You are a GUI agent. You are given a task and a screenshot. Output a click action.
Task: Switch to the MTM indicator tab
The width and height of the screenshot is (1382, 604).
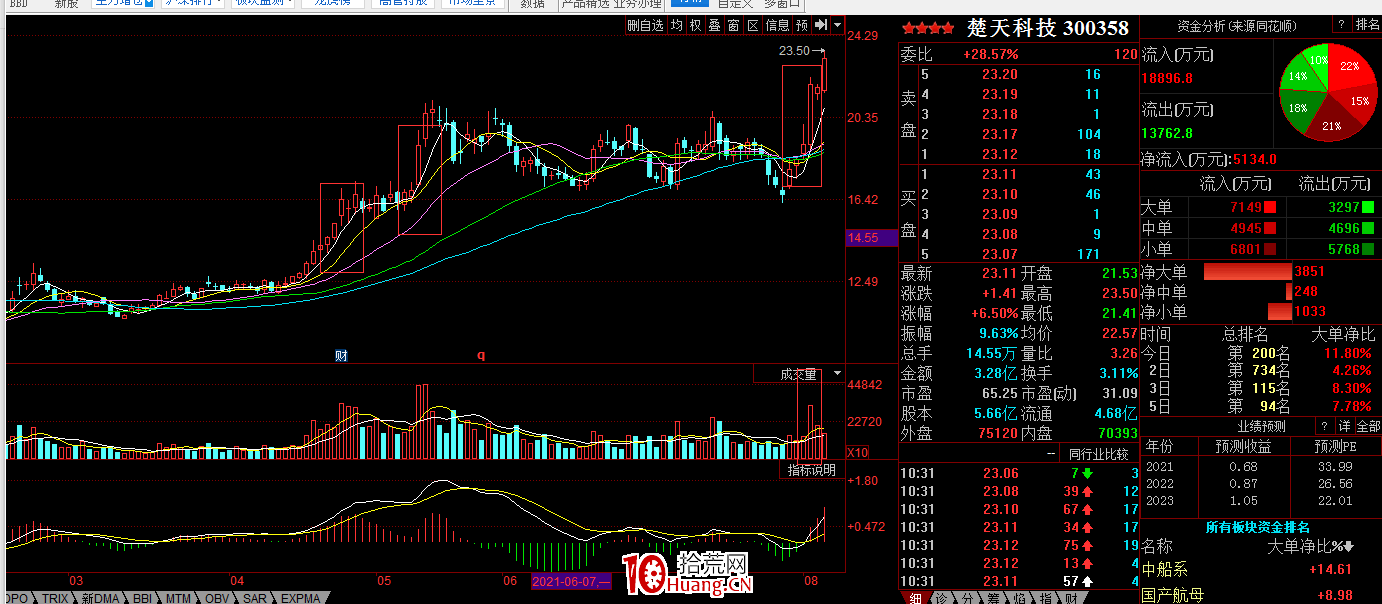[x=178, y=598]
